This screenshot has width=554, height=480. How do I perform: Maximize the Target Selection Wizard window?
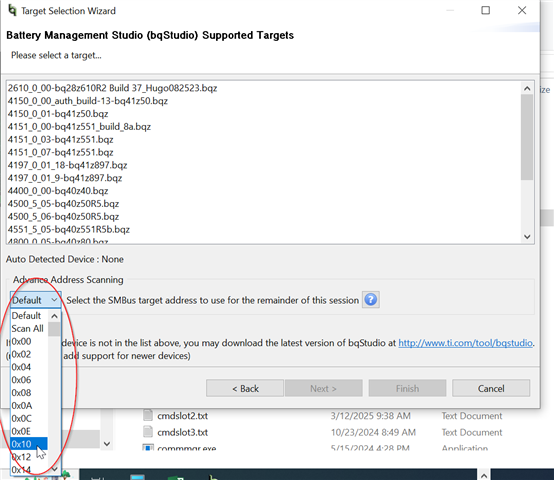[486, 10]
